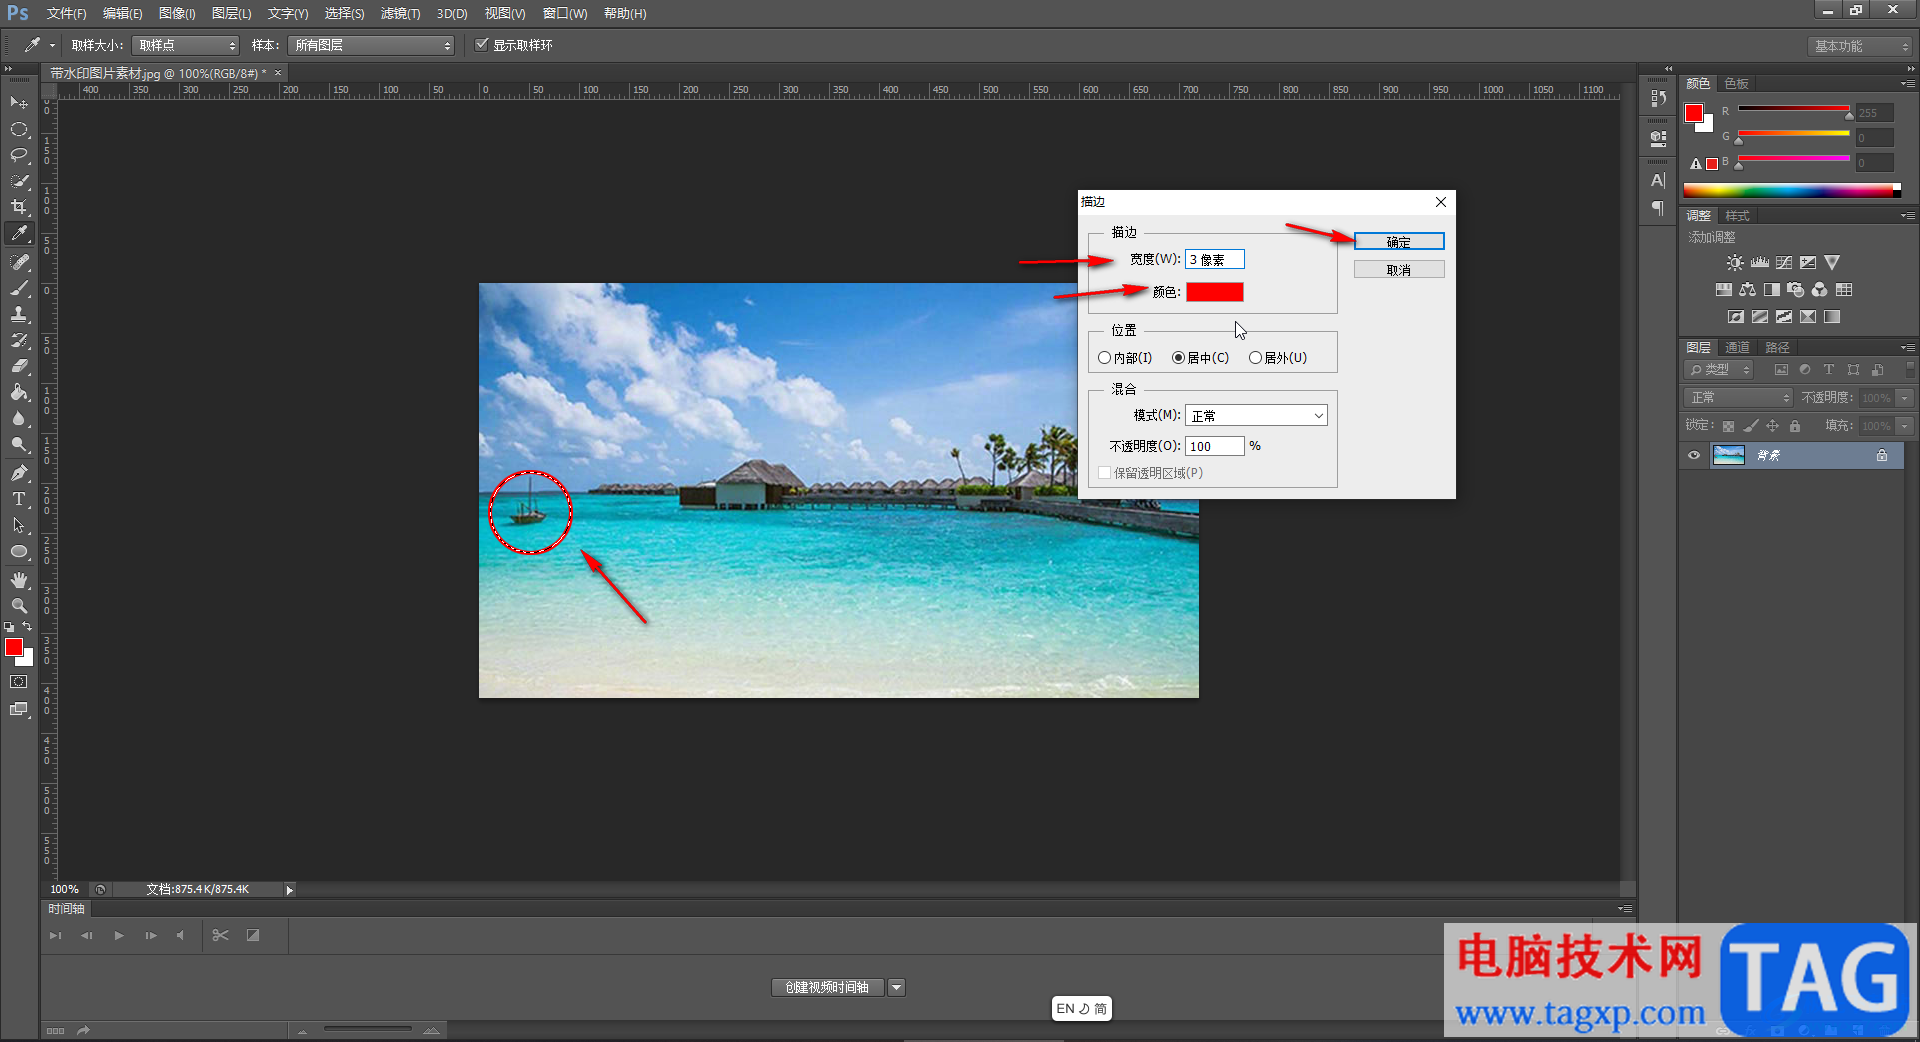Expand the layer Opacity dropdown arrow
1920x1042 pixels.
click(1905, 397)
